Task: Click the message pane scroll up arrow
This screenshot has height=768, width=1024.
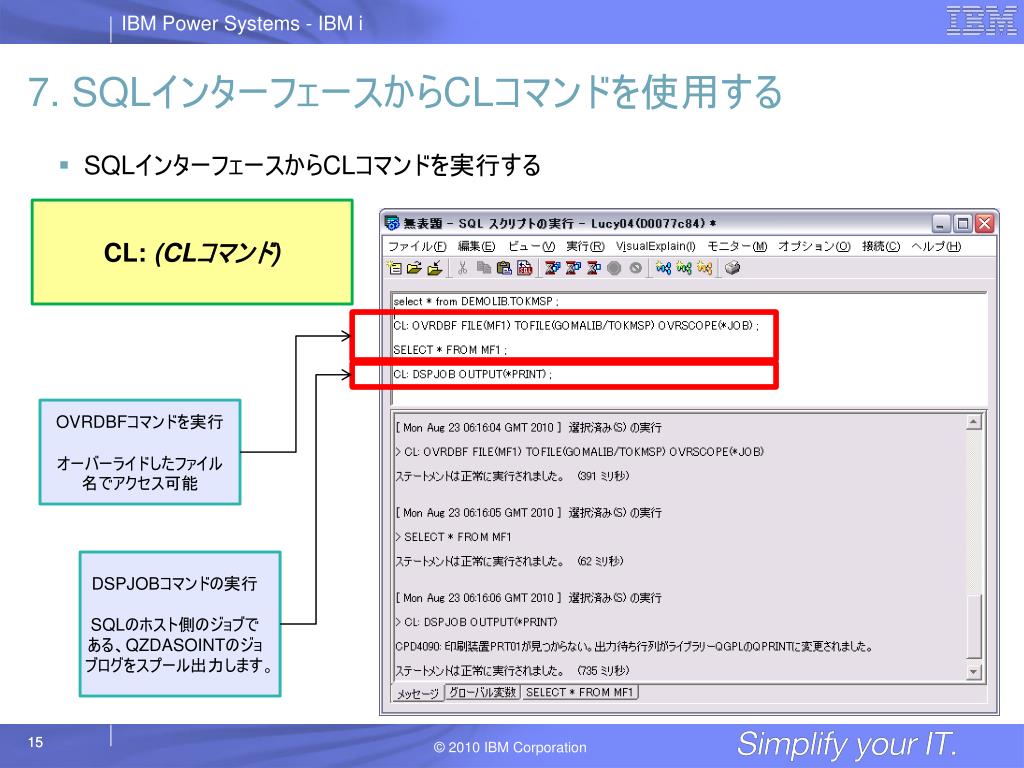Action: [x=973, y=423]
